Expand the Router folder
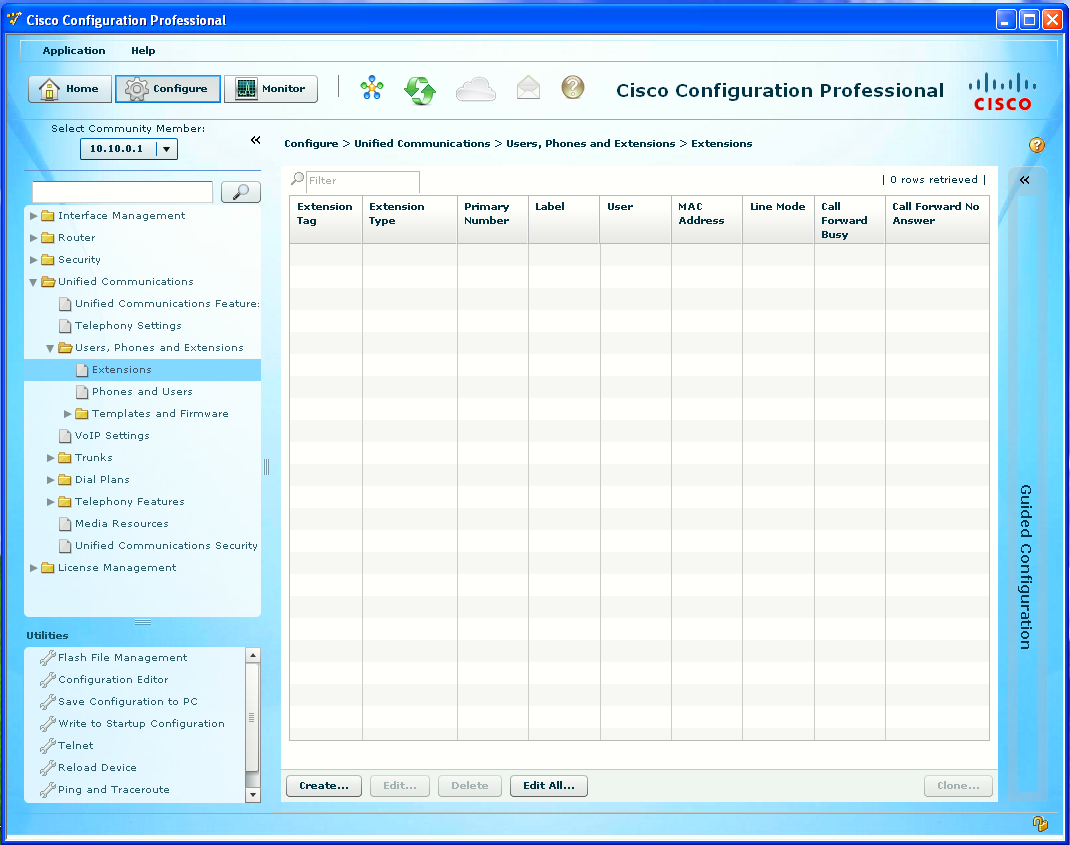The image size is (1070, 845). point(33,238)
